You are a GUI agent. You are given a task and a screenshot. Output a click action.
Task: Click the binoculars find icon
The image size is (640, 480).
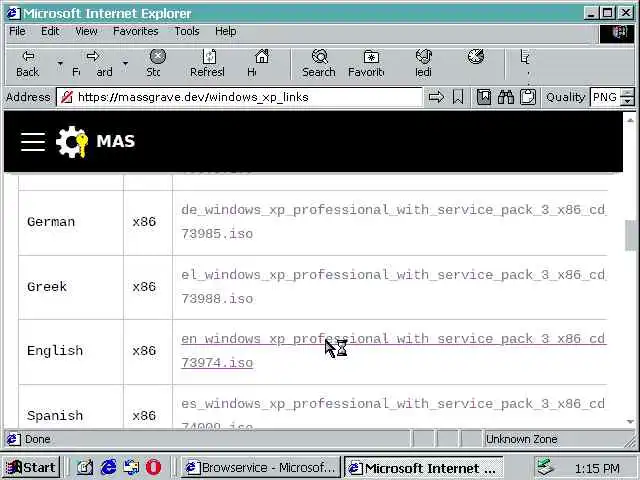click(506, 97)
